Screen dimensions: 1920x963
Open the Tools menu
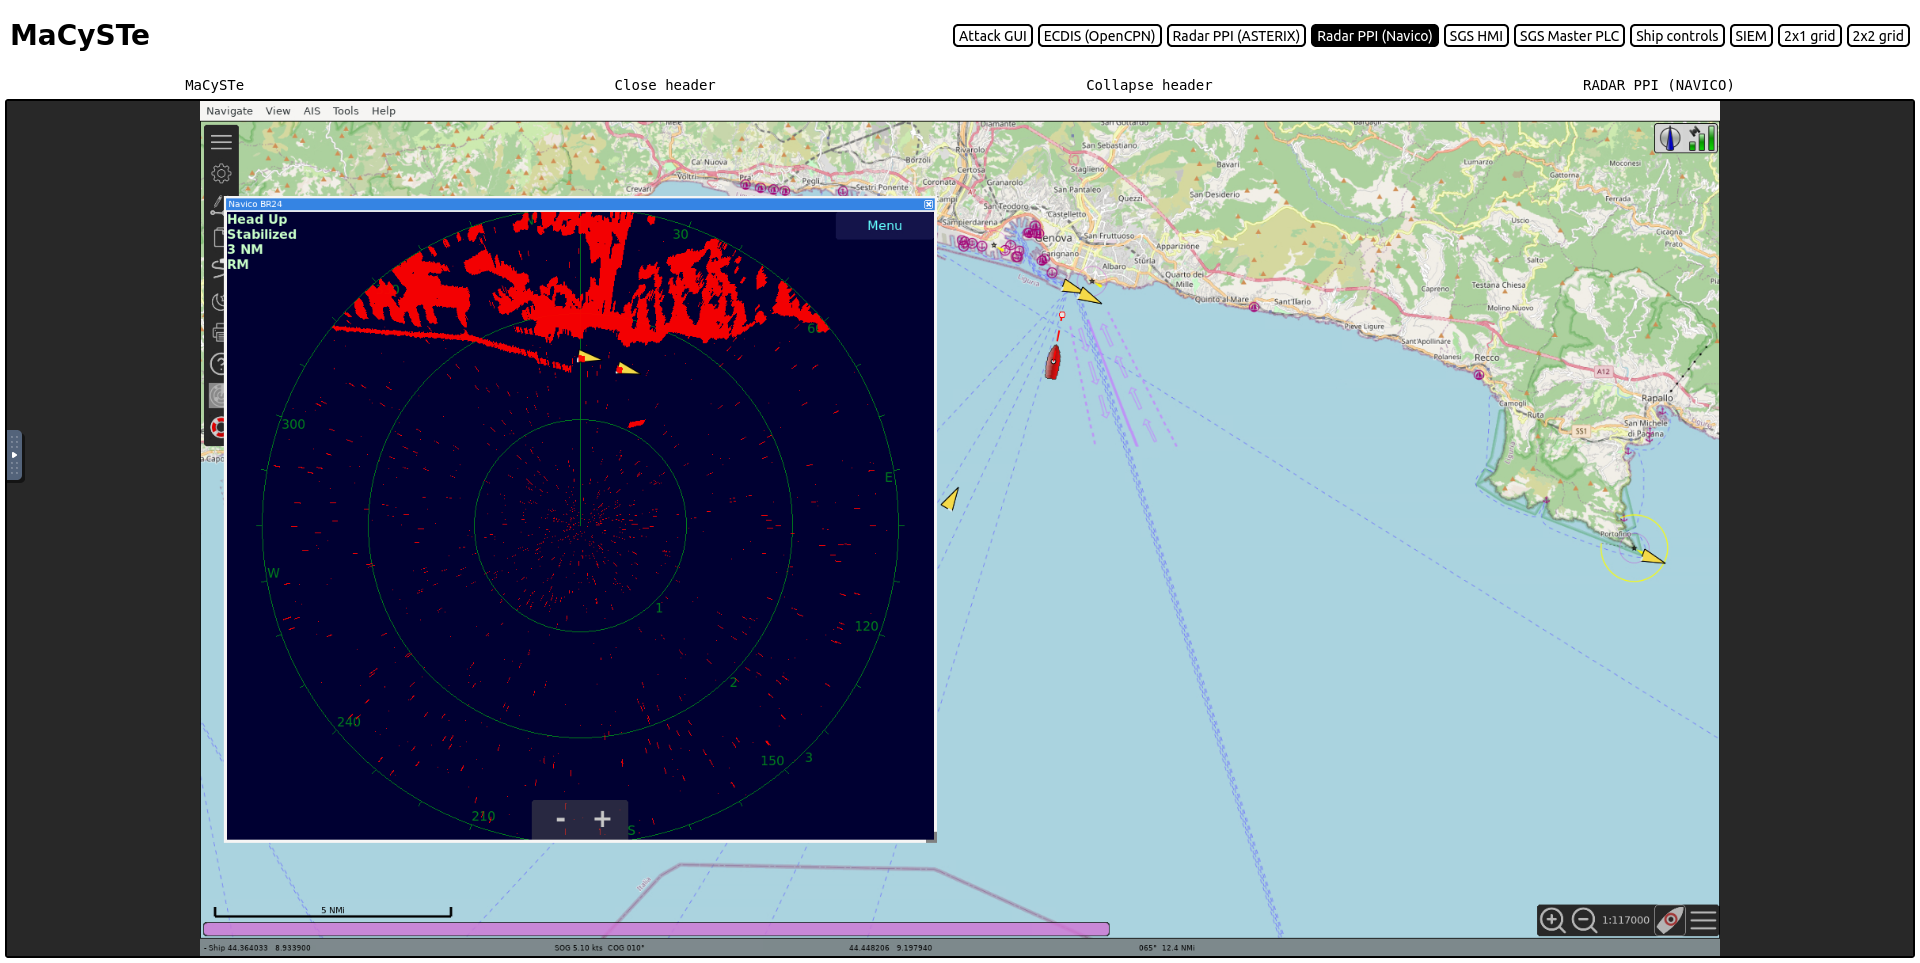tap(345, 111)
